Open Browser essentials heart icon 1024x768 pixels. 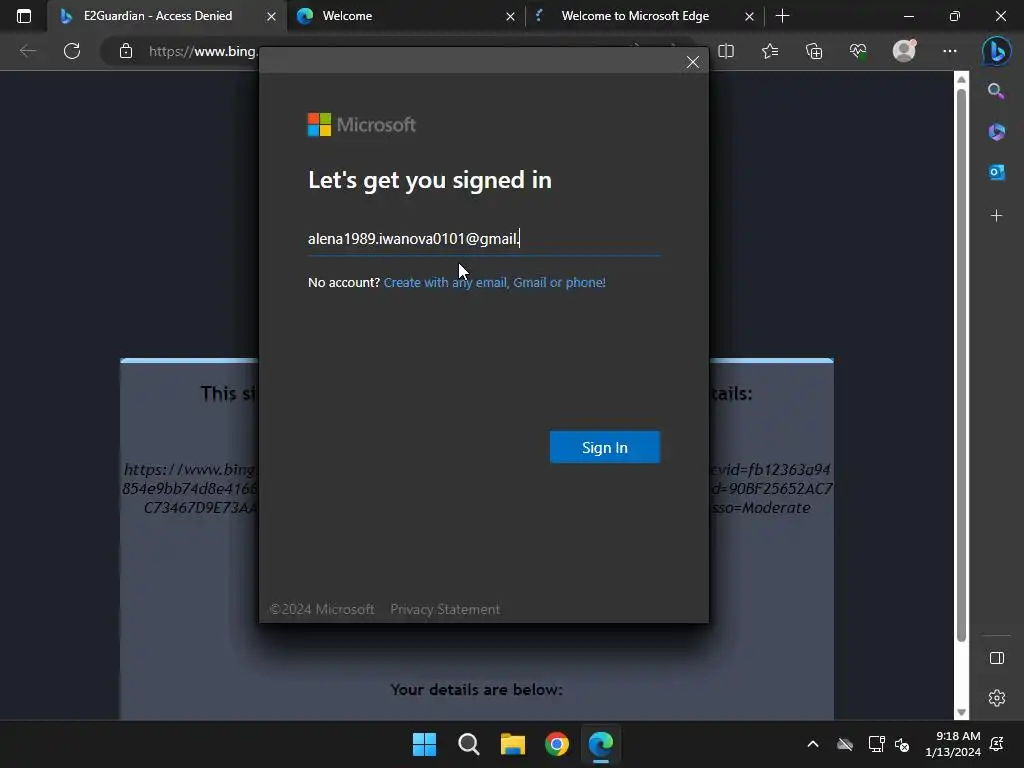858,51
